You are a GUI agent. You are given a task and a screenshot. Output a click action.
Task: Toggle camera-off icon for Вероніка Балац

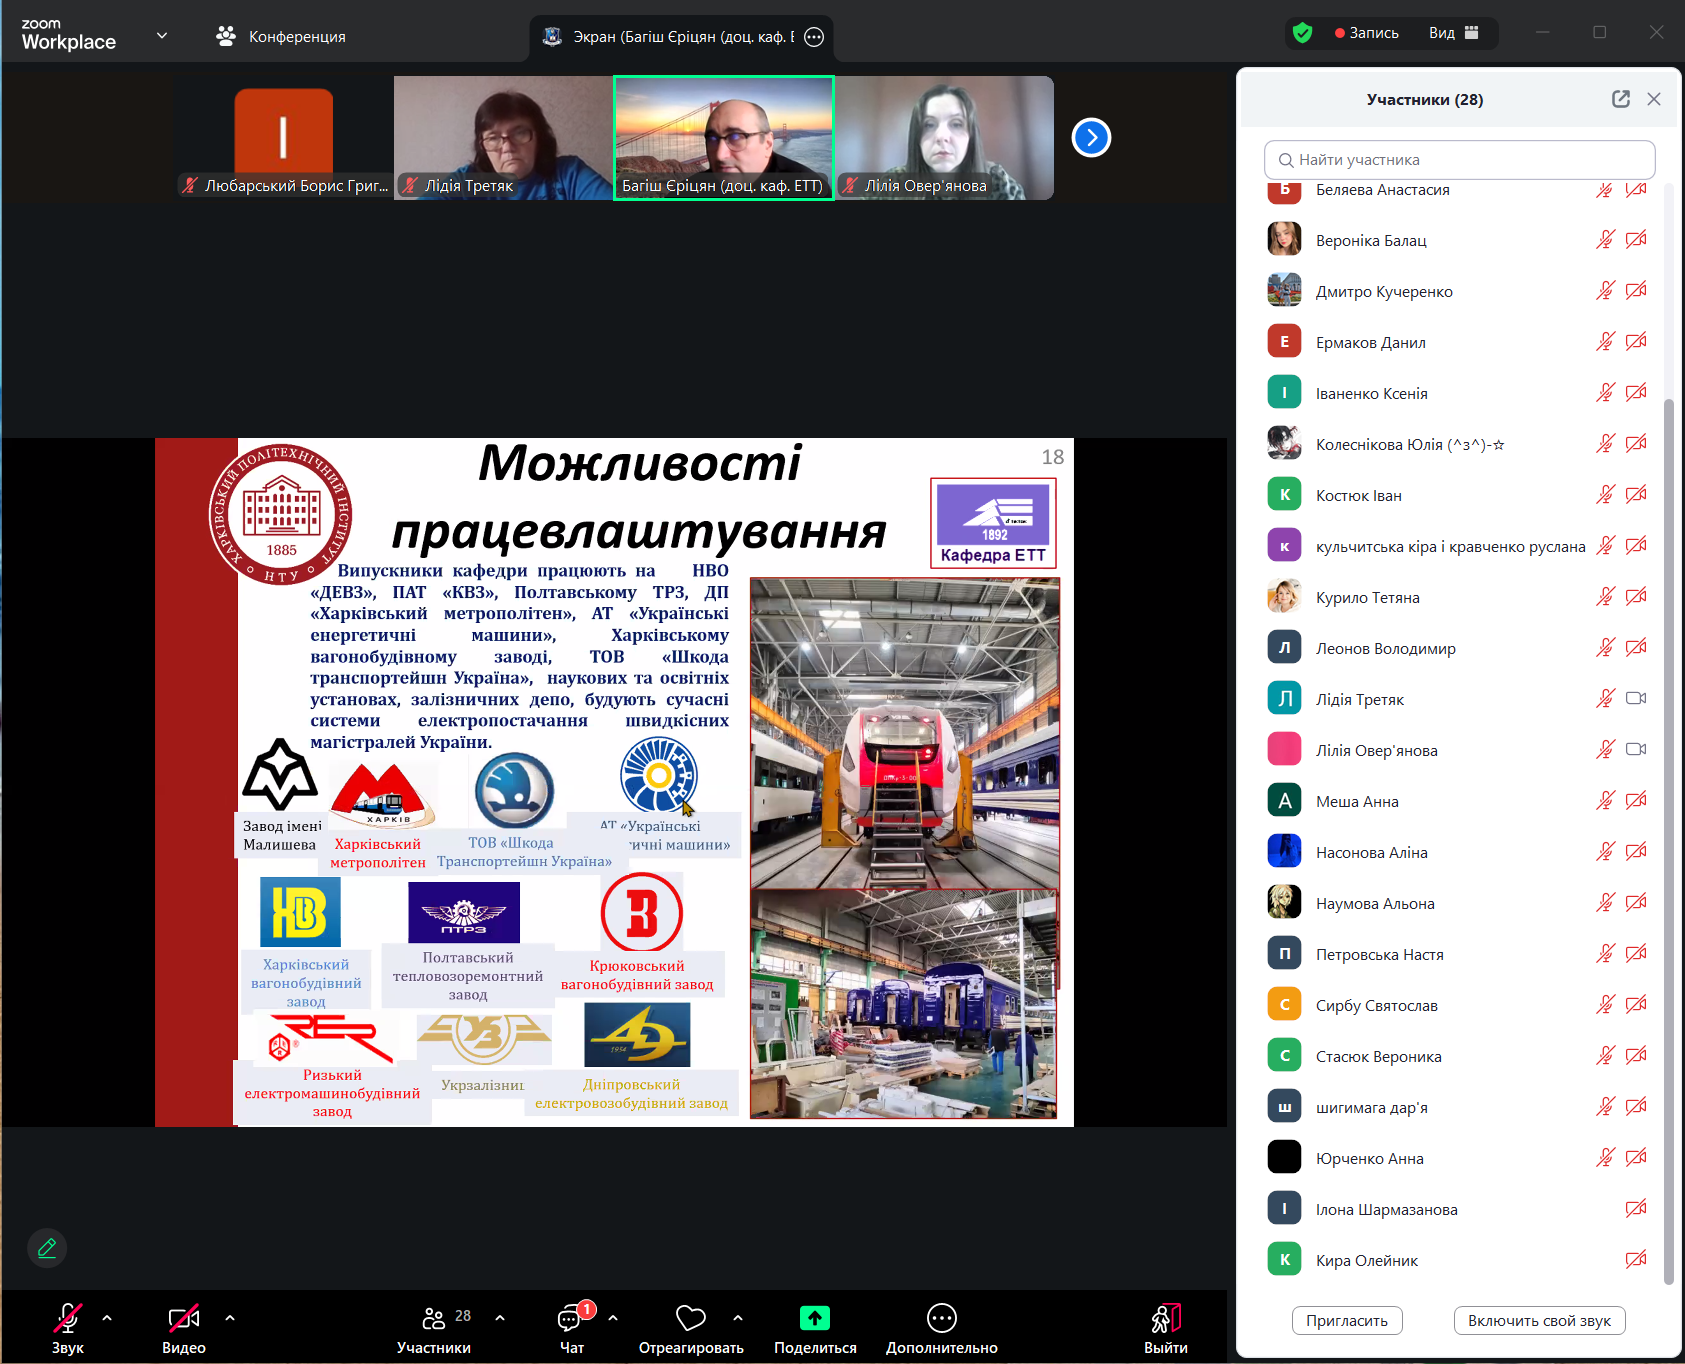1636,240
